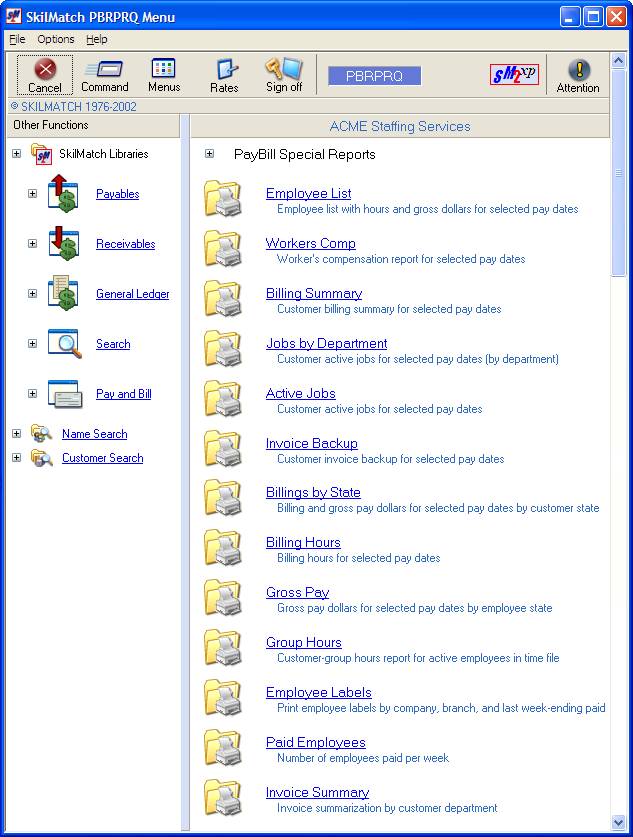The image size is (633, 837).
Task: Expand the General Ledger tree node
Action: [33, 294]
